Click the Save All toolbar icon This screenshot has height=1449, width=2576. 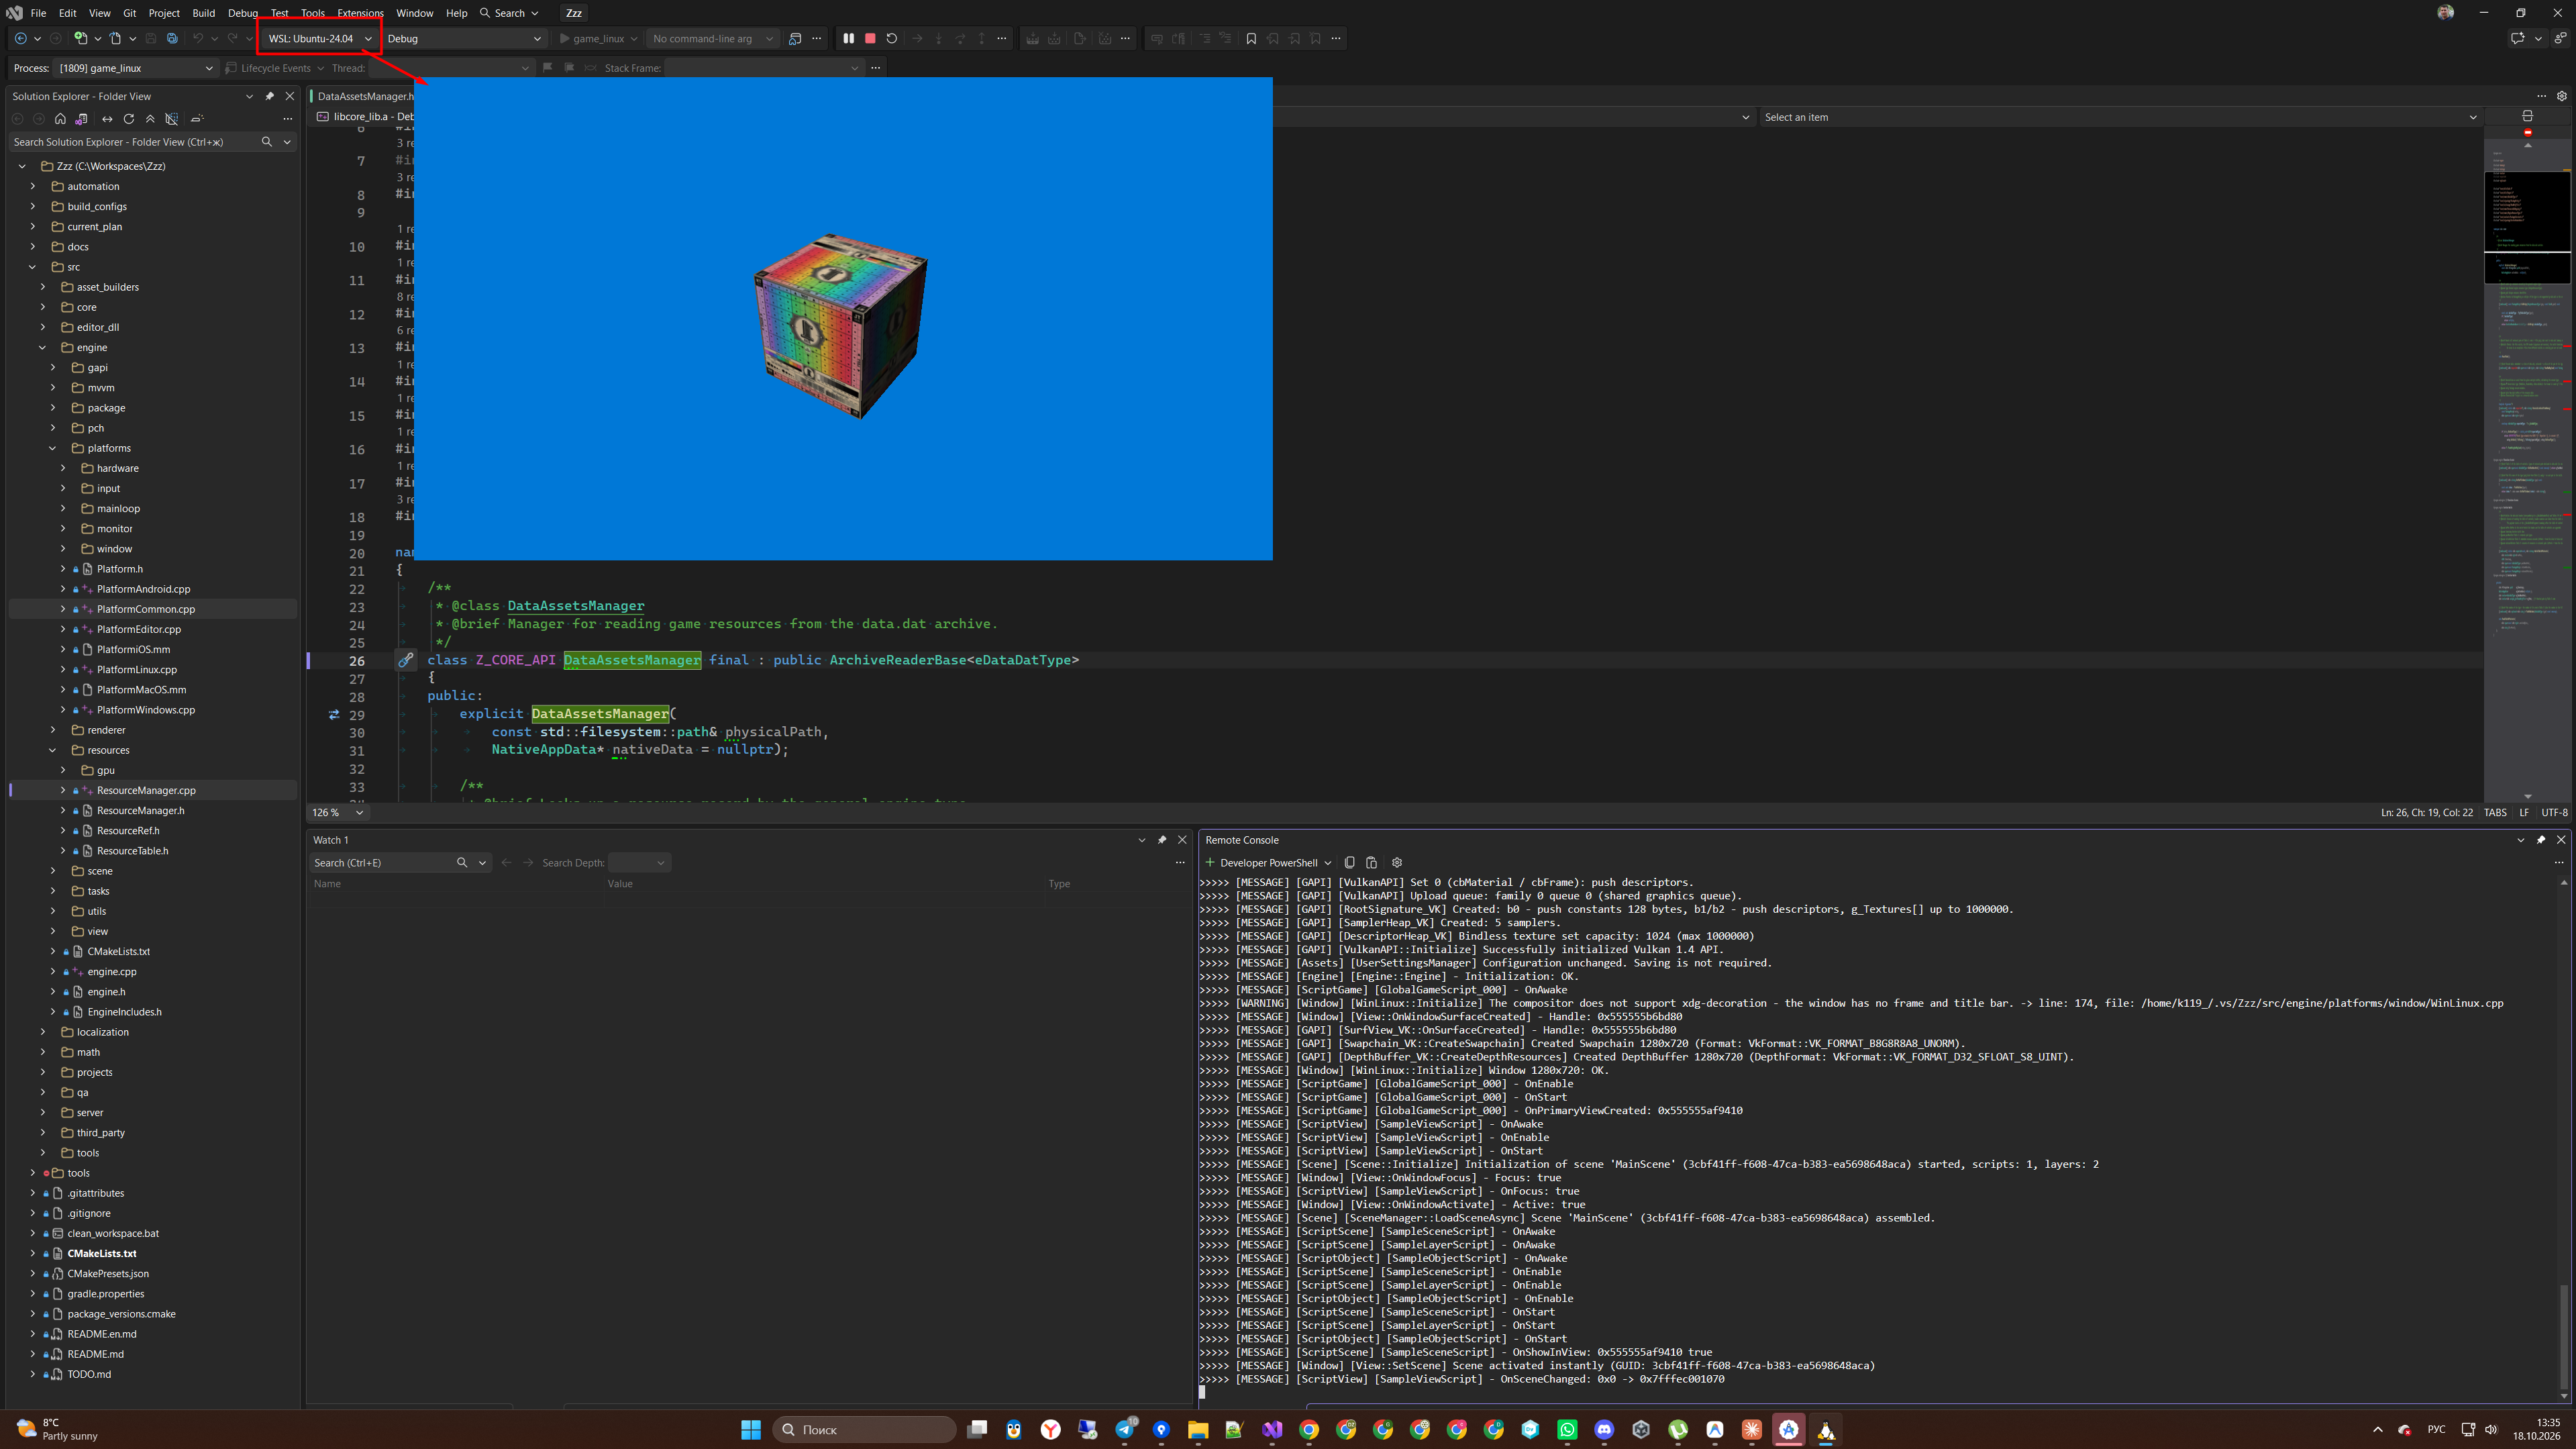172,38
